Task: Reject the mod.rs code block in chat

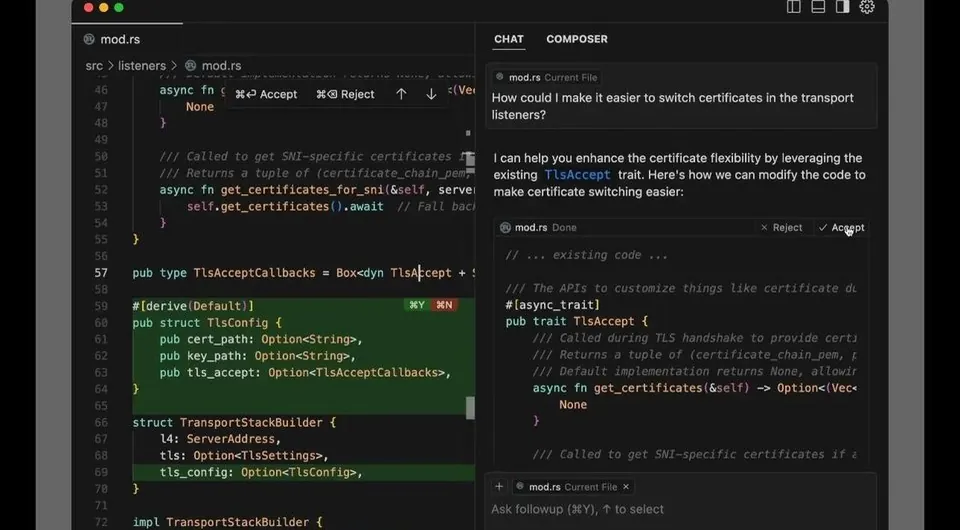Action: coord(781,228)
